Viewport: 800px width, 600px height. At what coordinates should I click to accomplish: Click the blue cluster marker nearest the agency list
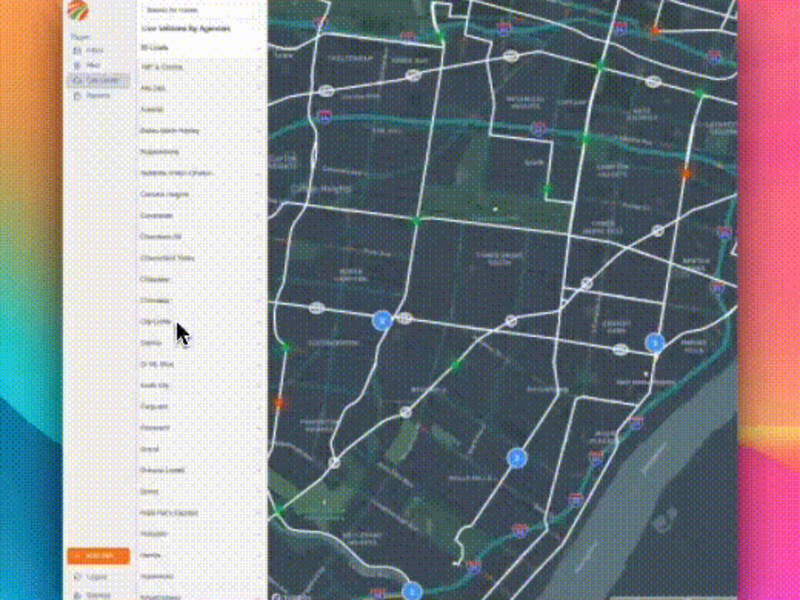[x=382, y=320]
